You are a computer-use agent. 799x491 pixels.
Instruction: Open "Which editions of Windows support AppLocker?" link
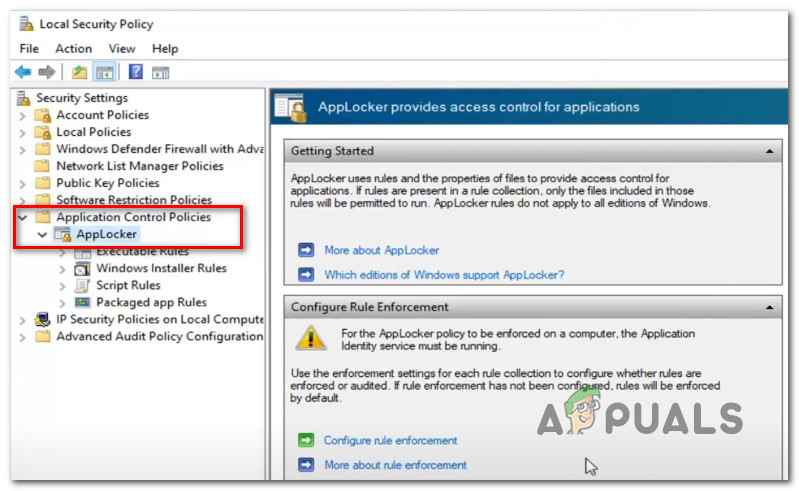click(444, 274)
